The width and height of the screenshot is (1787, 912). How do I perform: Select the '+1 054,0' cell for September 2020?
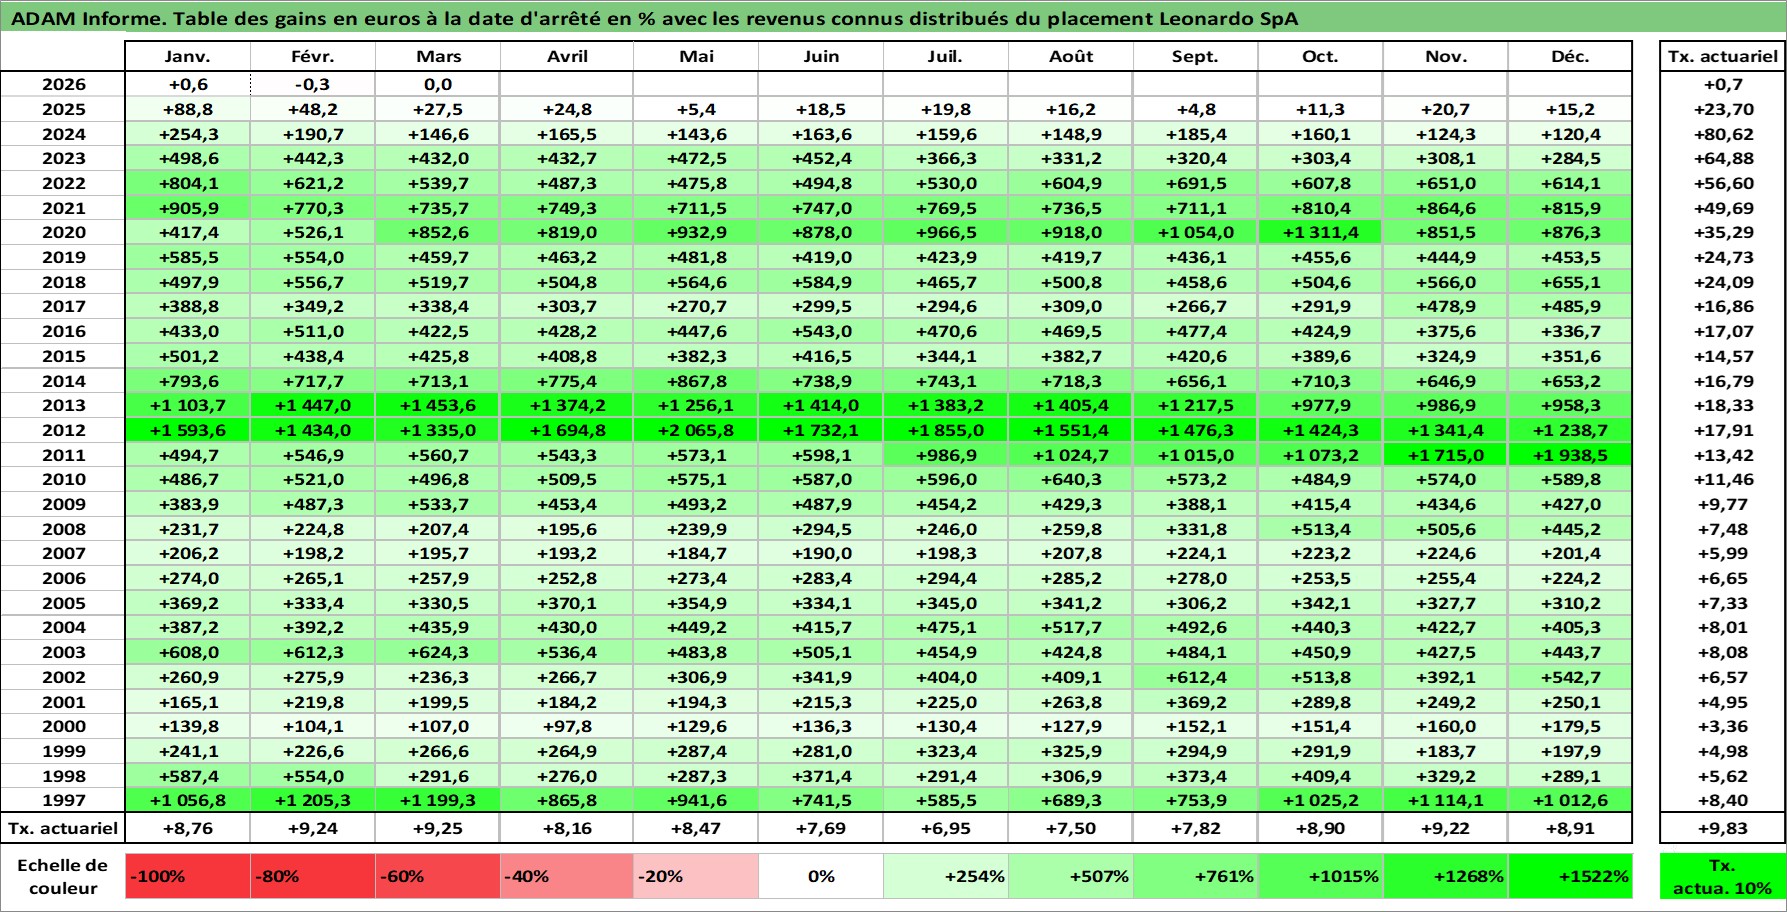[1196, 232]
